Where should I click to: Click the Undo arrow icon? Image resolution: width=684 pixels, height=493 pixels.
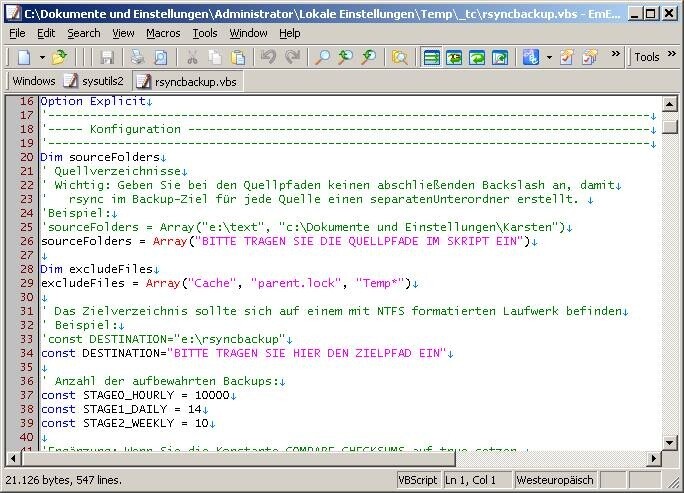point(269,57)
